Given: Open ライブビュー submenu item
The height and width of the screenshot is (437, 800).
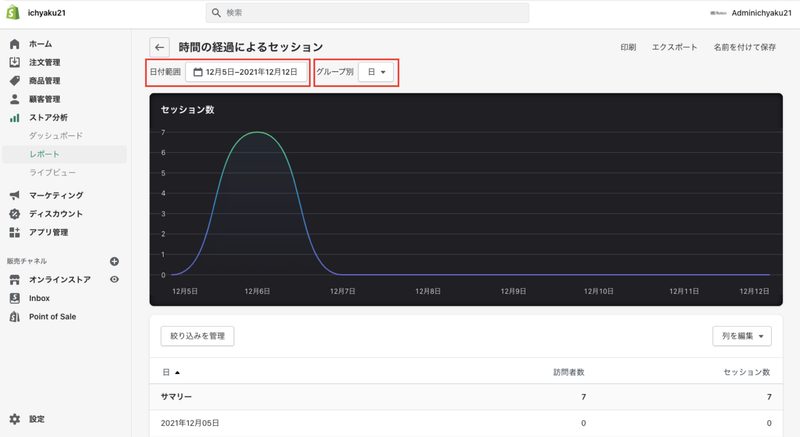Looking at the screenshot, I should click(x=52, y=172).
